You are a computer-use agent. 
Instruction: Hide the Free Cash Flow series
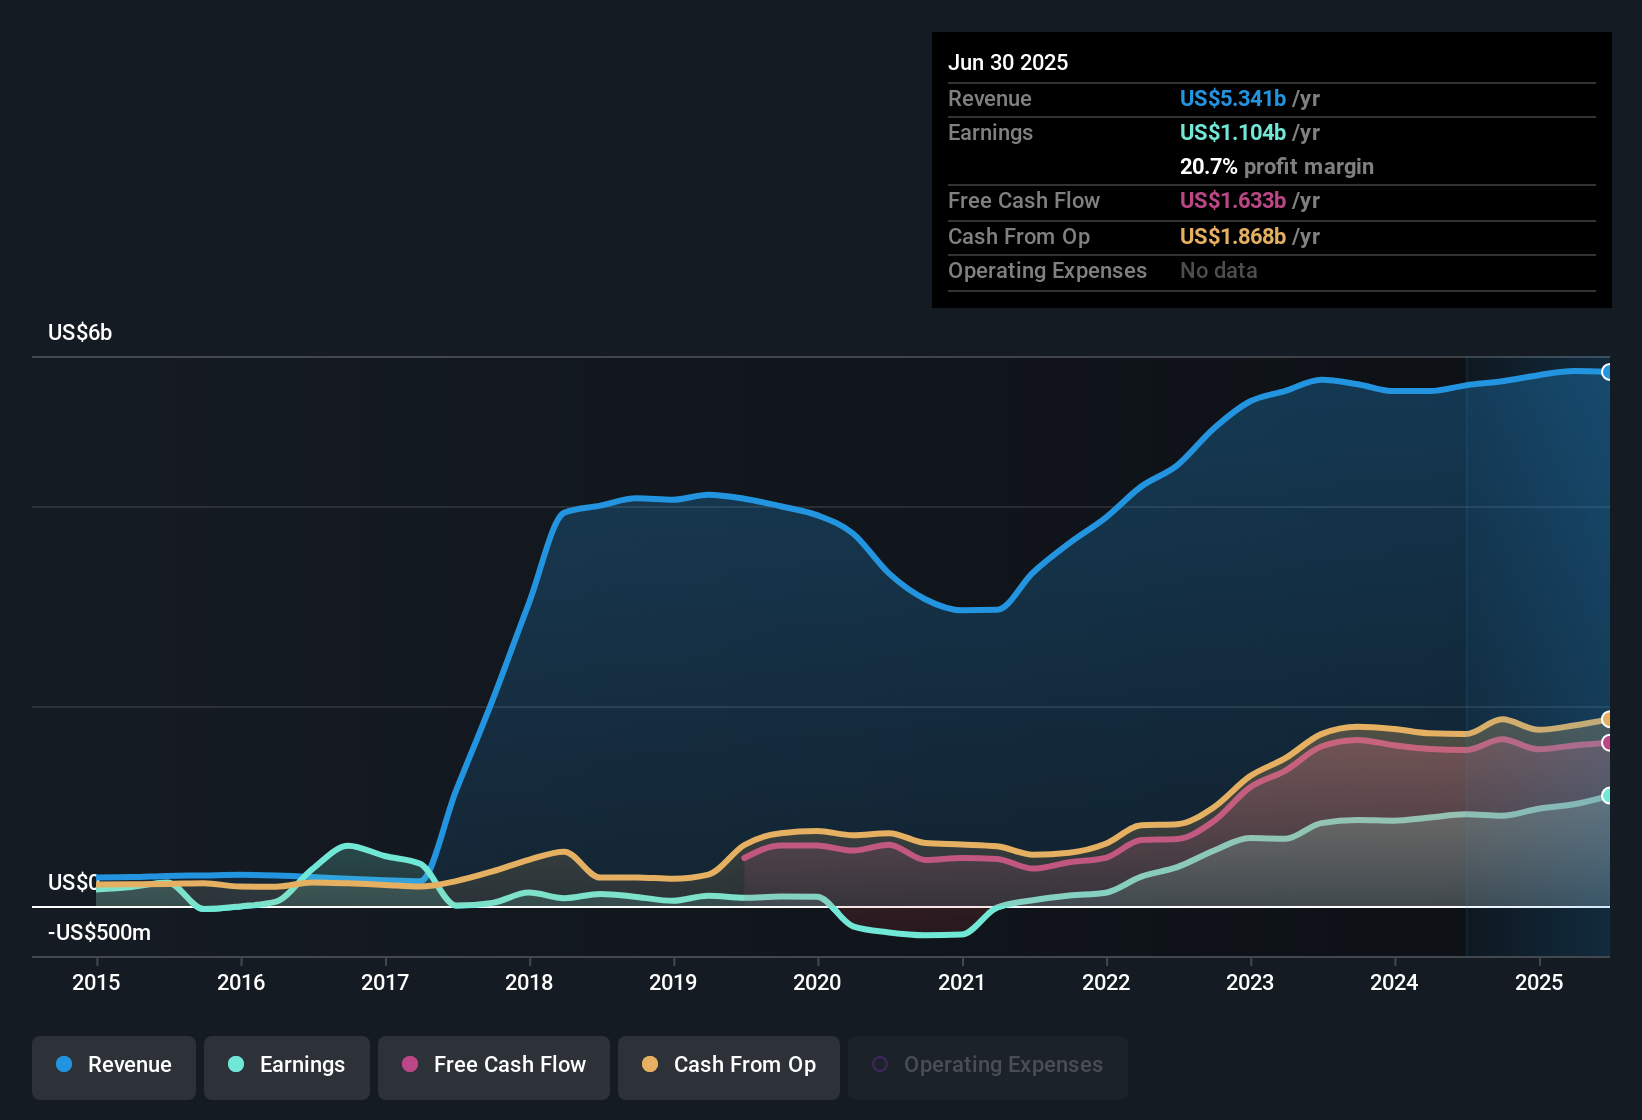(494, 1066)
